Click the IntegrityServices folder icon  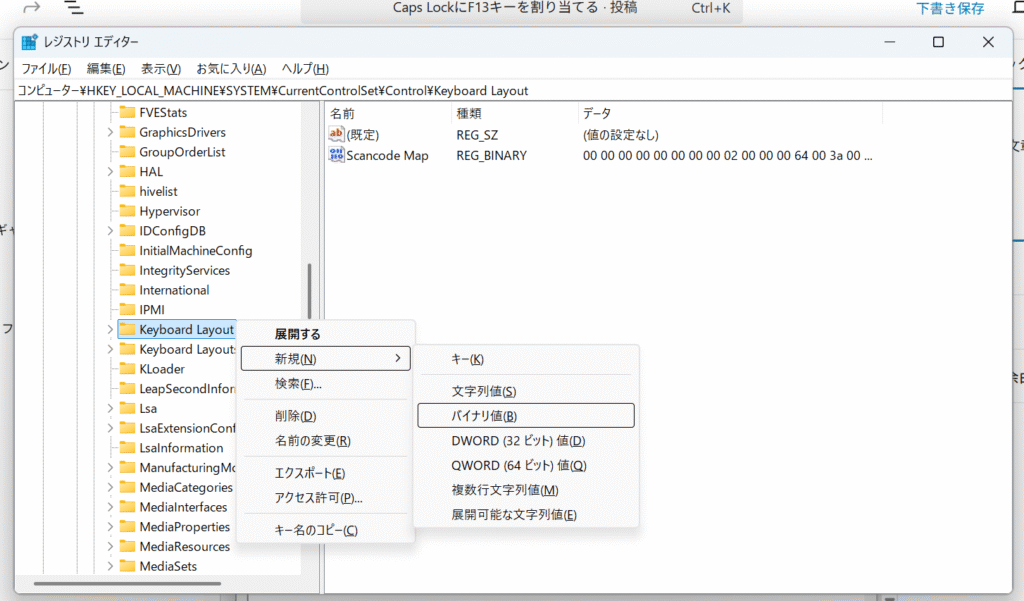coord(127,270)
